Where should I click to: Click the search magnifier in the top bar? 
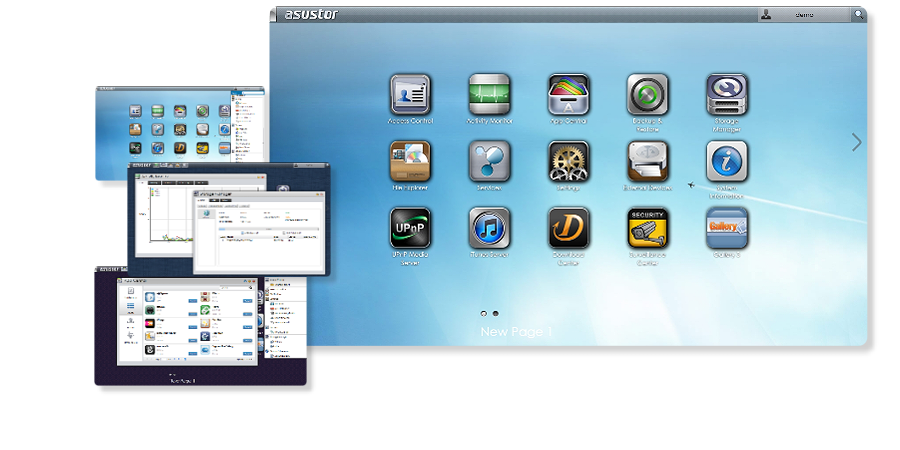[858, 15]
